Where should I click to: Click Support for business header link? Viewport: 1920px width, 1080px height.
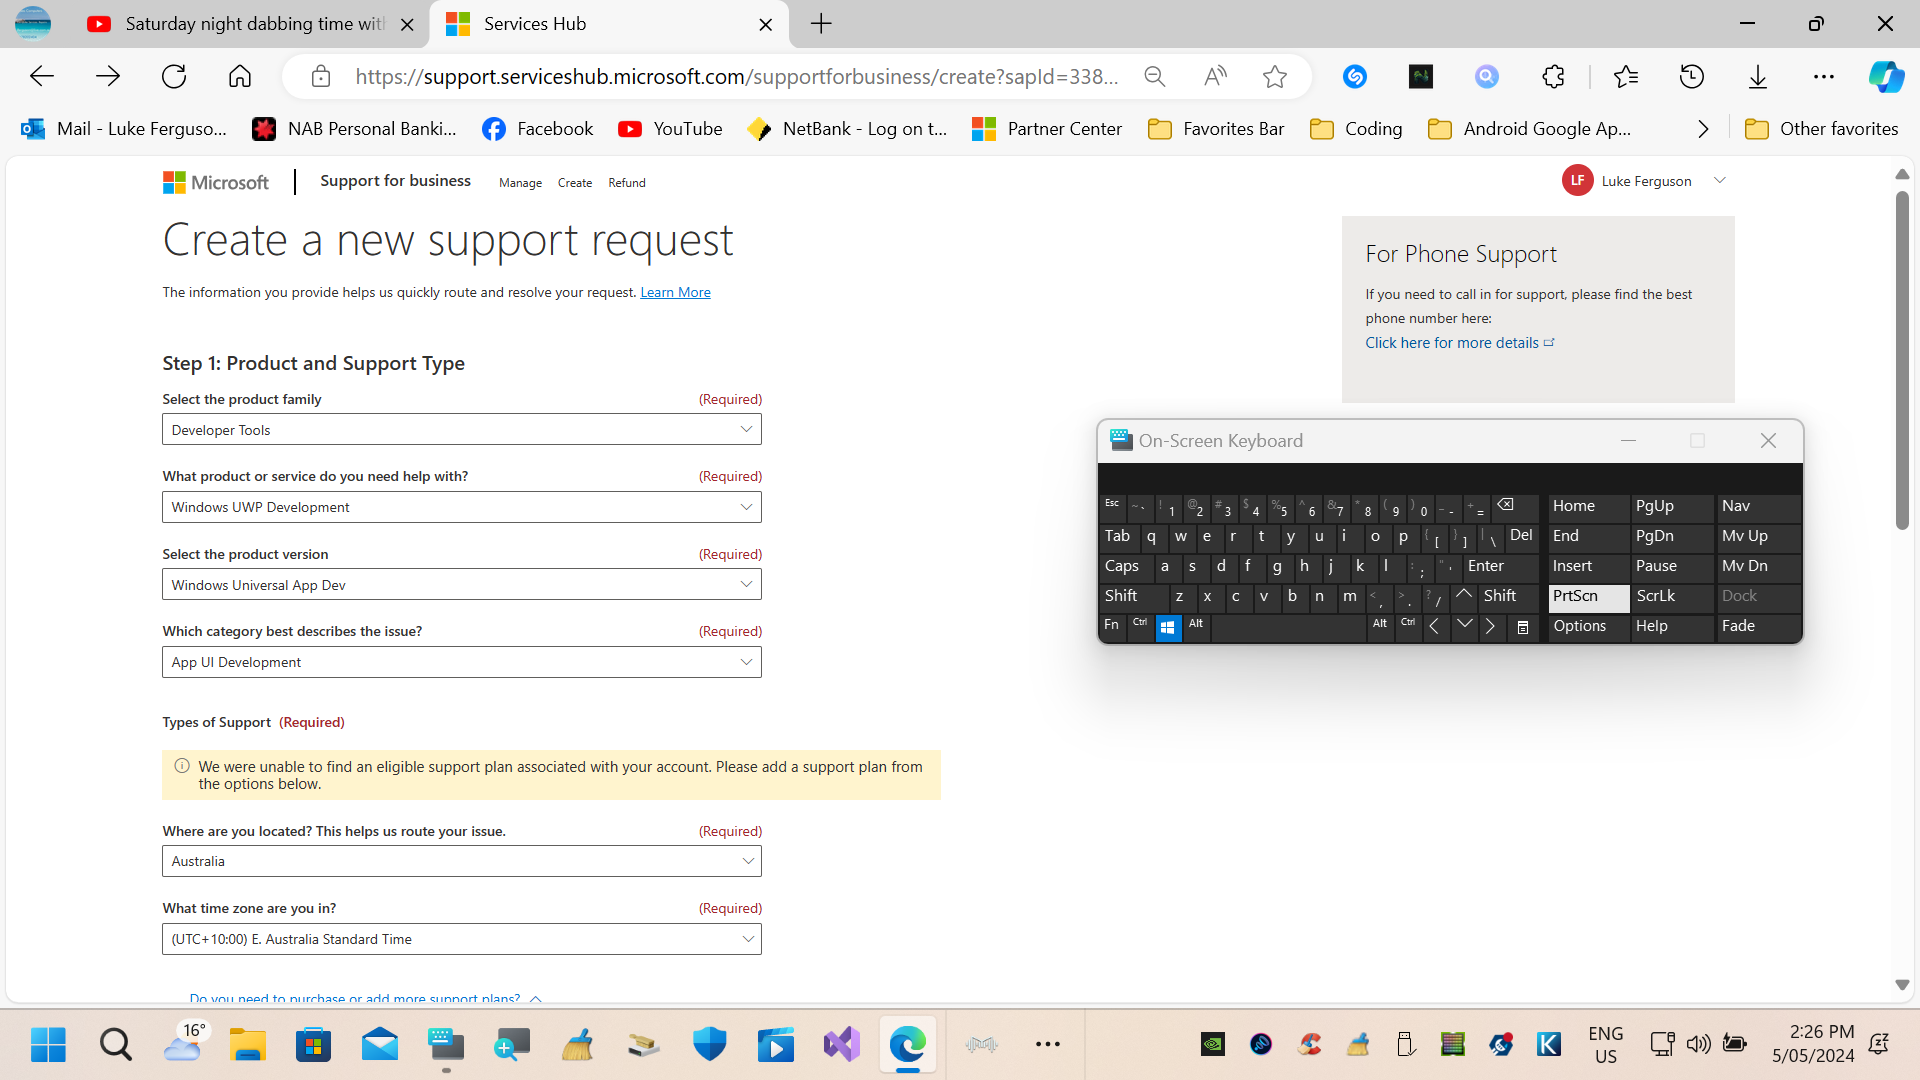[395, 181]
